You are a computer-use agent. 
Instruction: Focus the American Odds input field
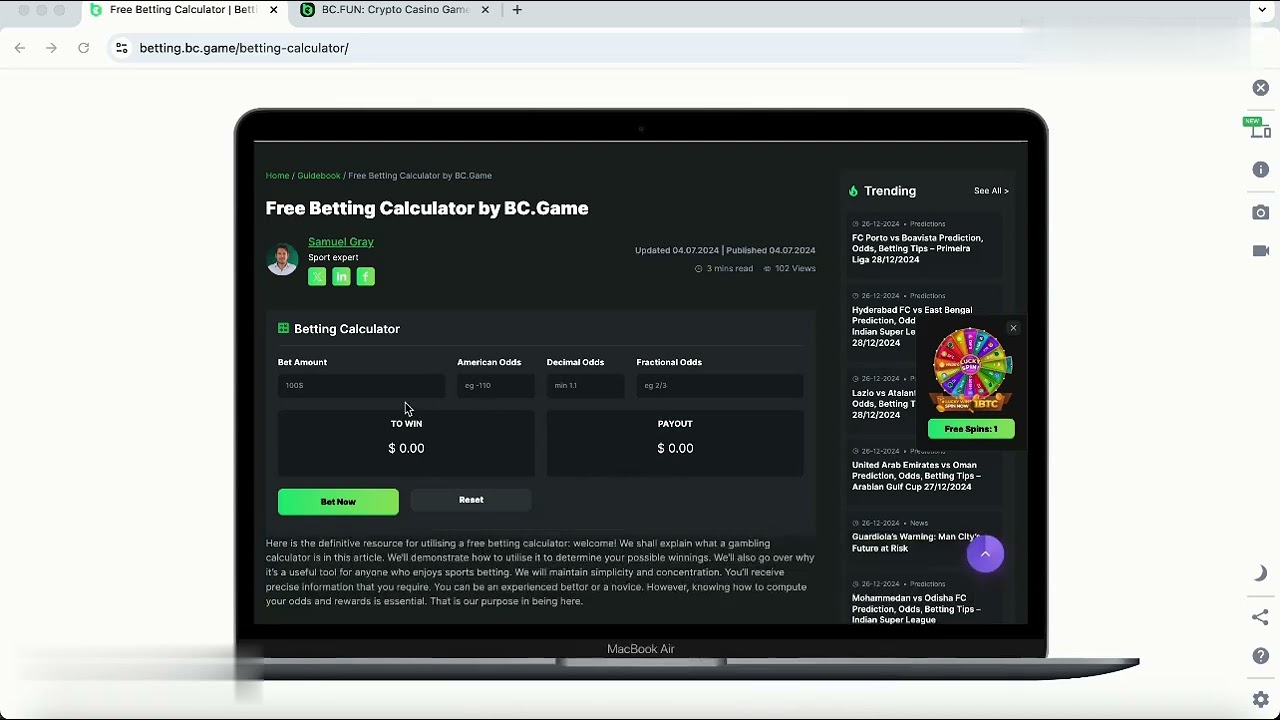[496, 385]
